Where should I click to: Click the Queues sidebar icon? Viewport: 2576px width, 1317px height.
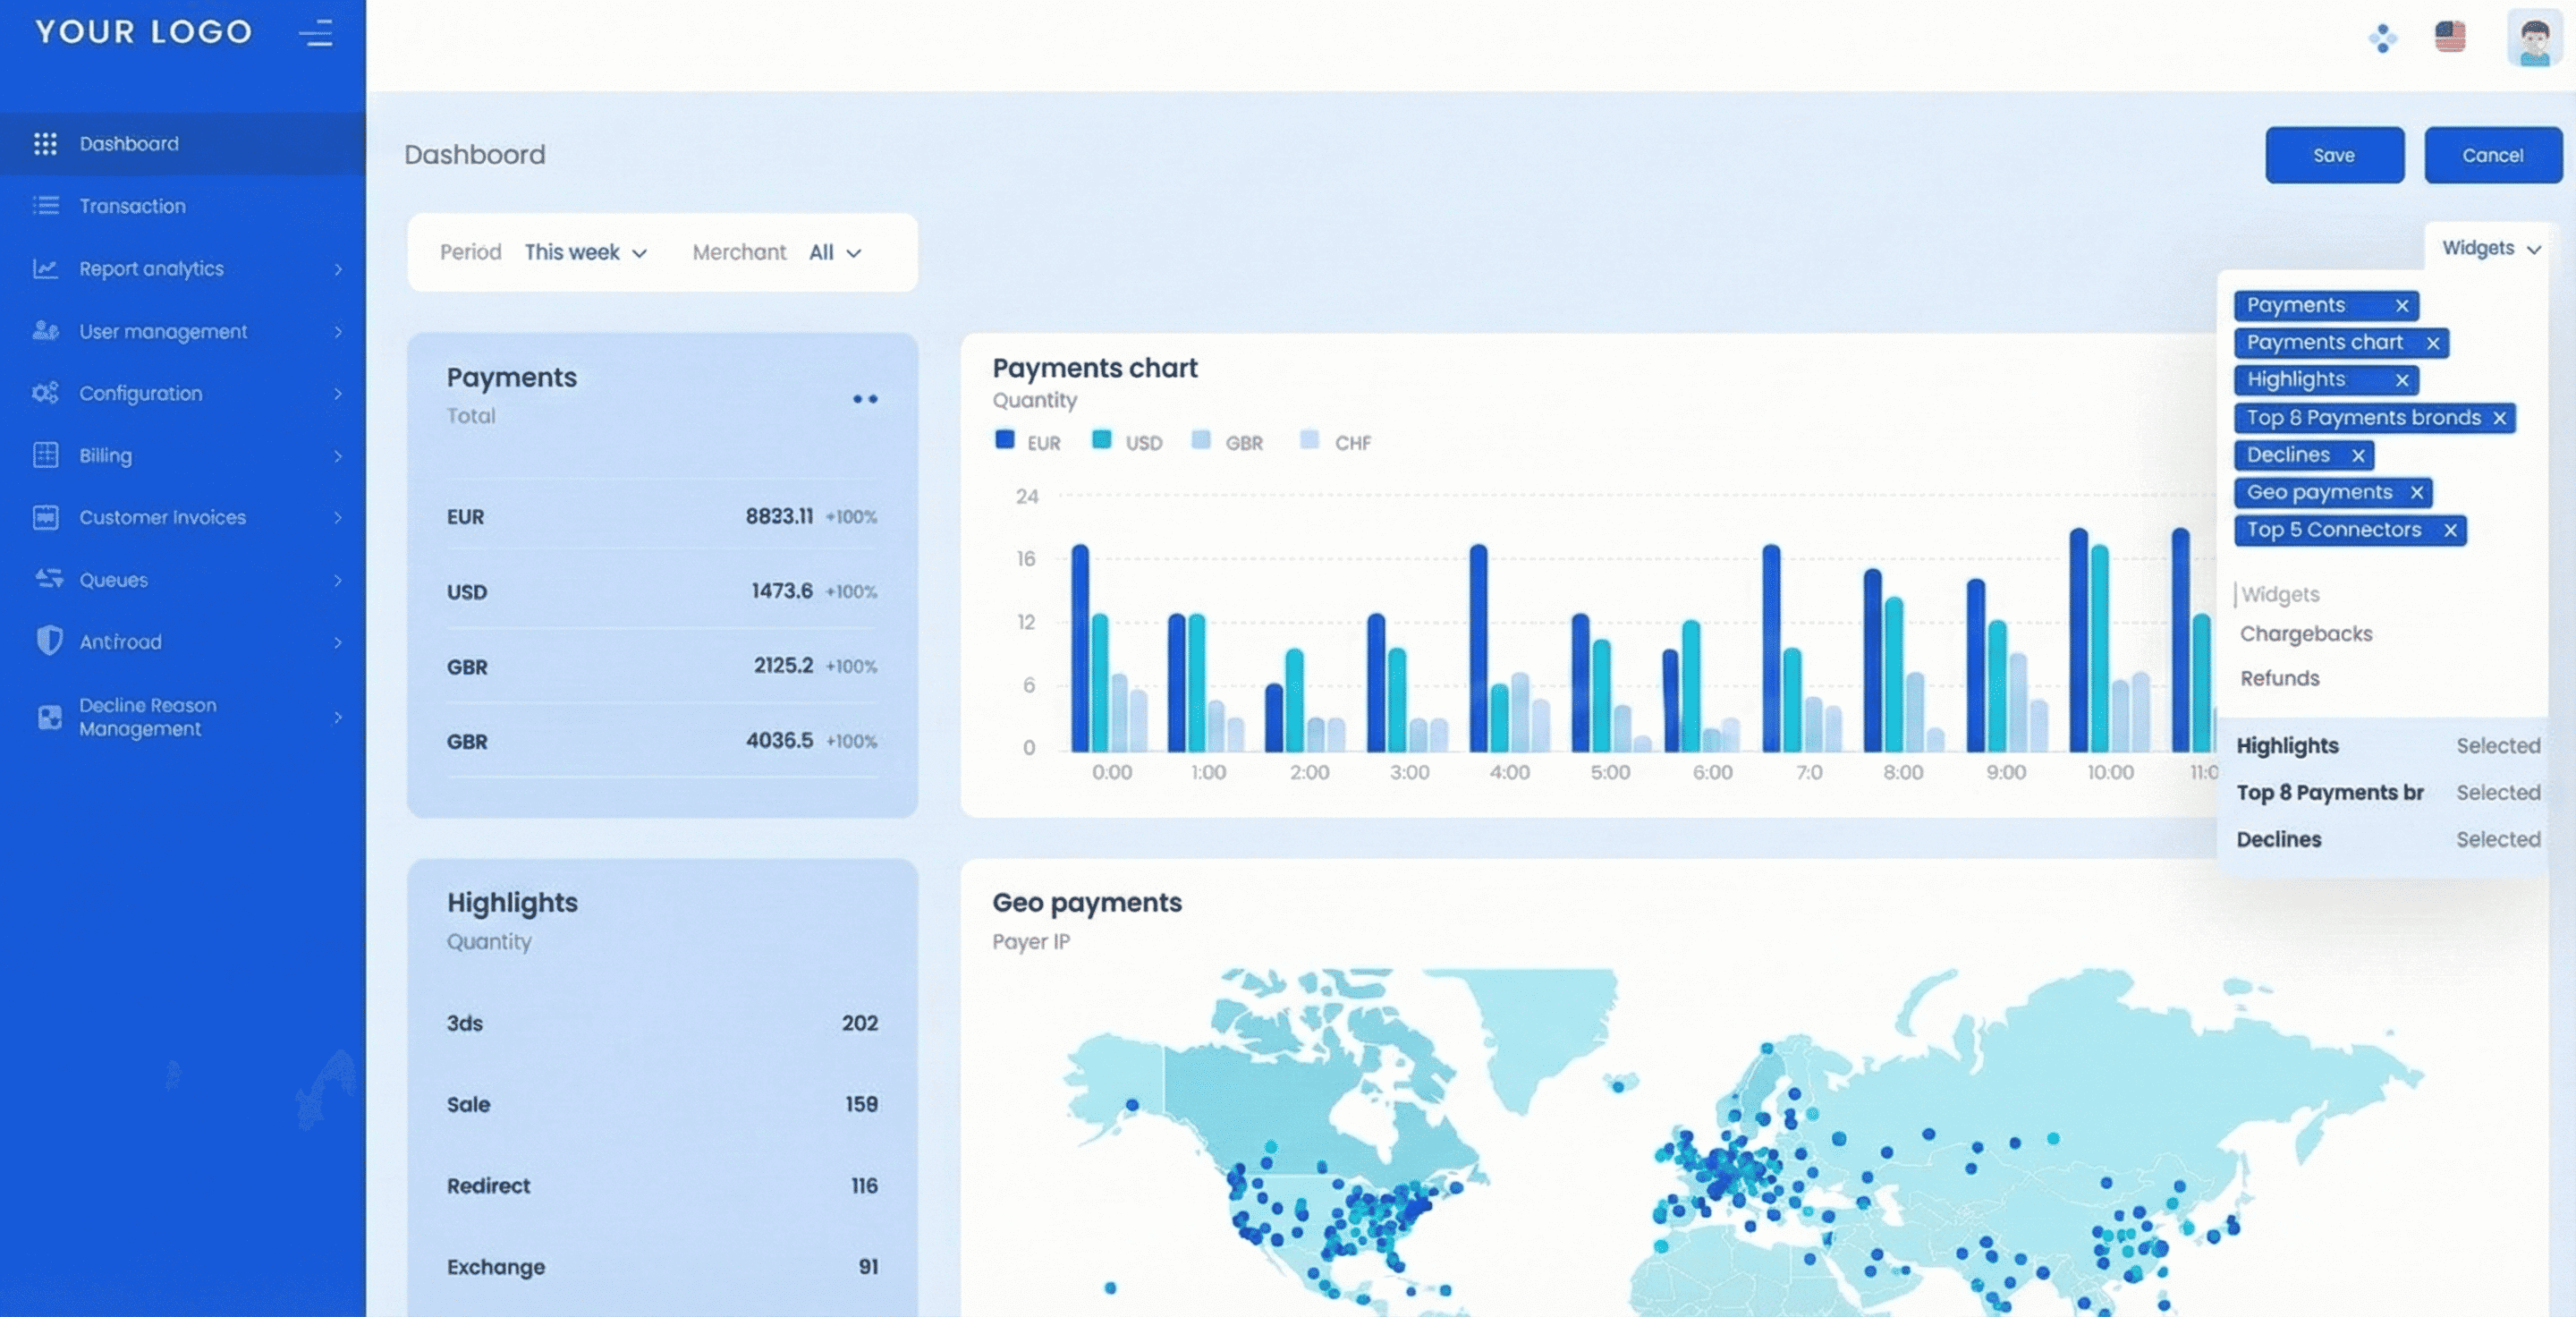(x=48, y=579)
